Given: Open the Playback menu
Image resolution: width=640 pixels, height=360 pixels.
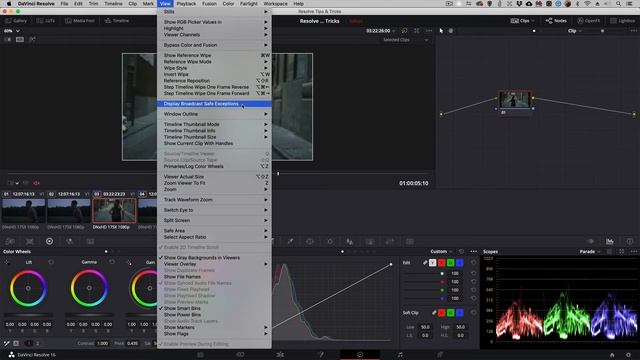Looking at the screenshot, I should pos(186,4).
